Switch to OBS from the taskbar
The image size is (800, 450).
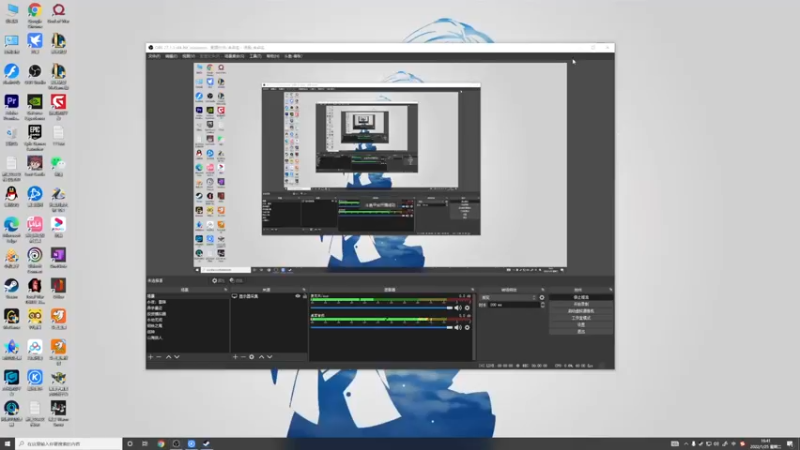(x=176, y=444)
